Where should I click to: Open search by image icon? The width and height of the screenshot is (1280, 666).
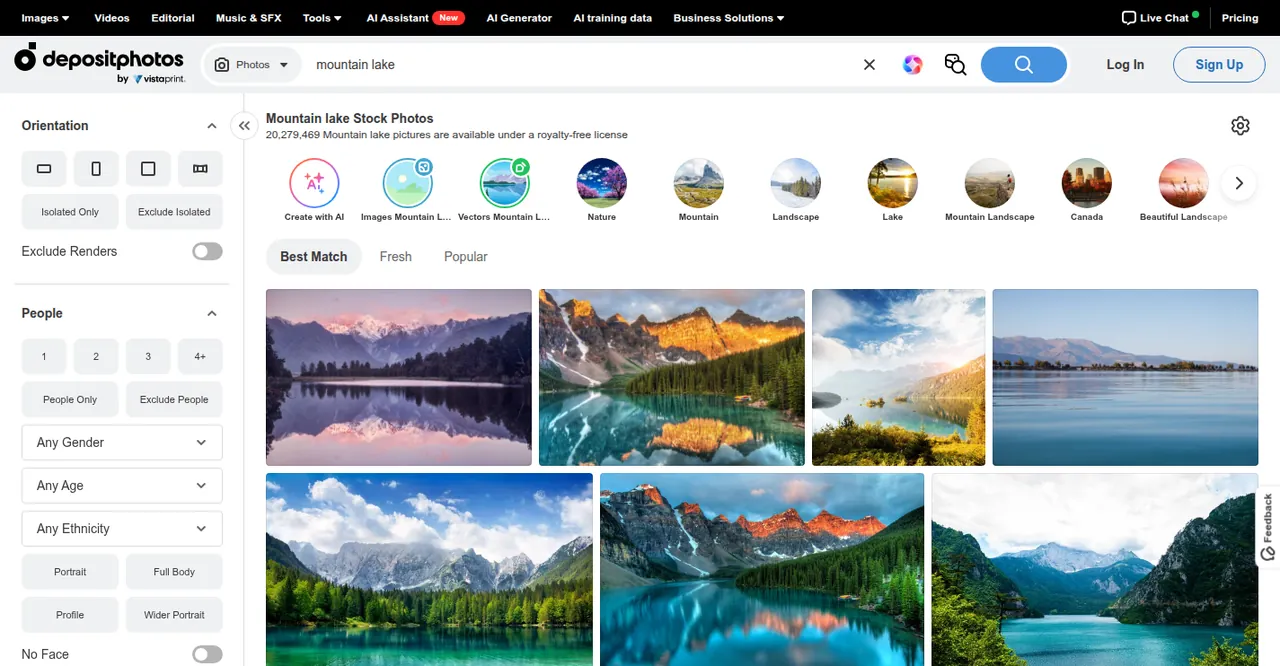[x=955, y=64]
